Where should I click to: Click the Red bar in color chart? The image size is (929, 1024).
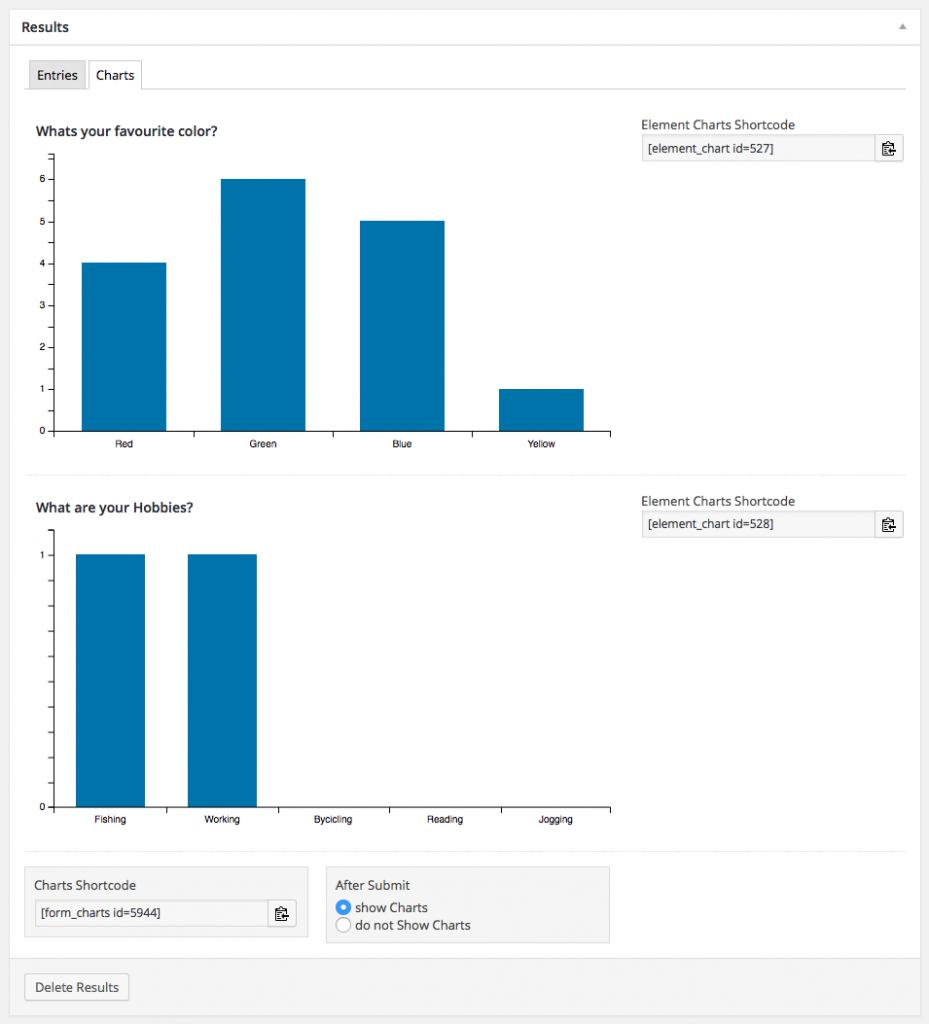tap(124, 347)
